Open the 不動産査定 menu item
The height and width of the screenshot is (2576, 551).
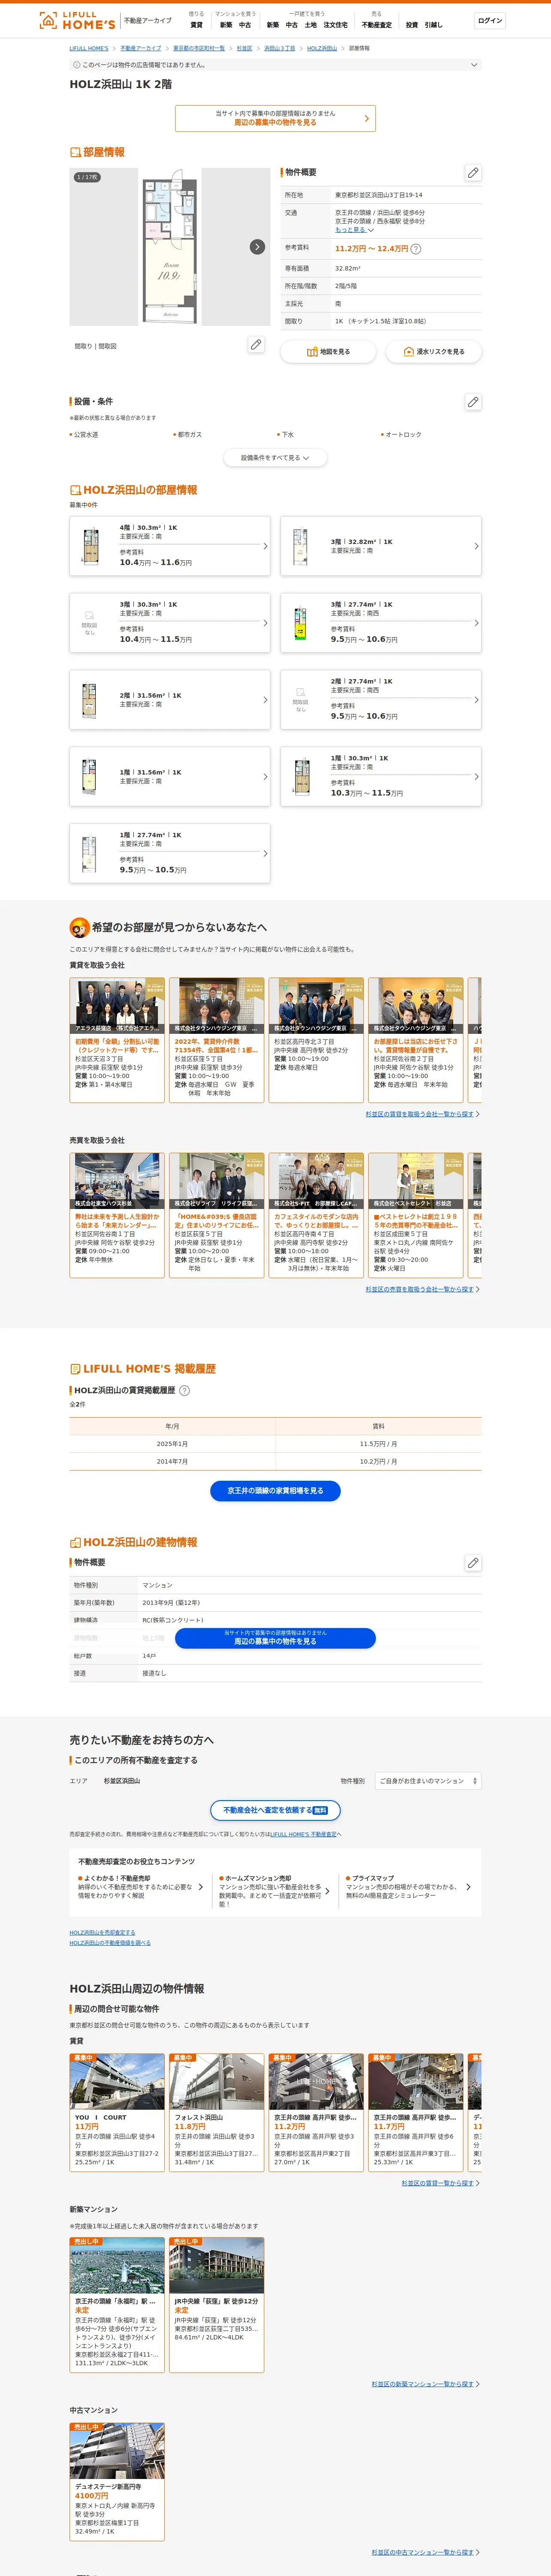pos(377,25)
